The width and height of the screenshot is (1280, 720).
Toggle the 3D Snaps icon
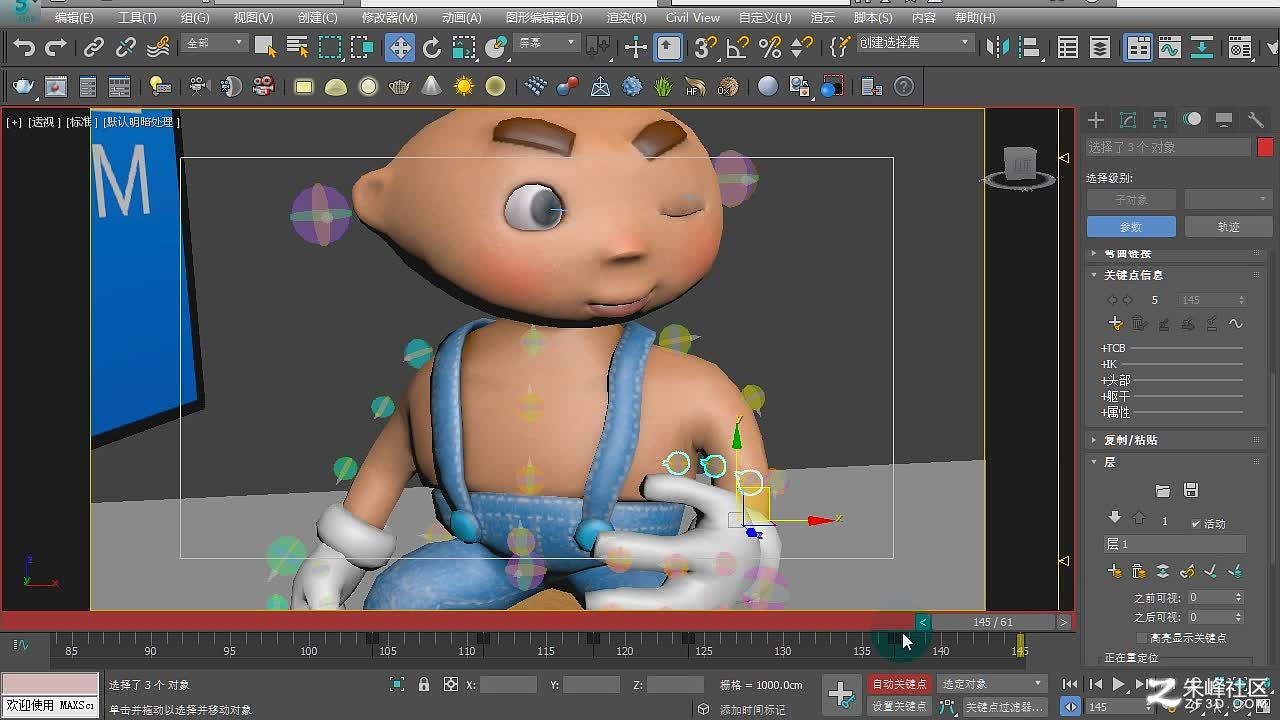click(706, 47)
